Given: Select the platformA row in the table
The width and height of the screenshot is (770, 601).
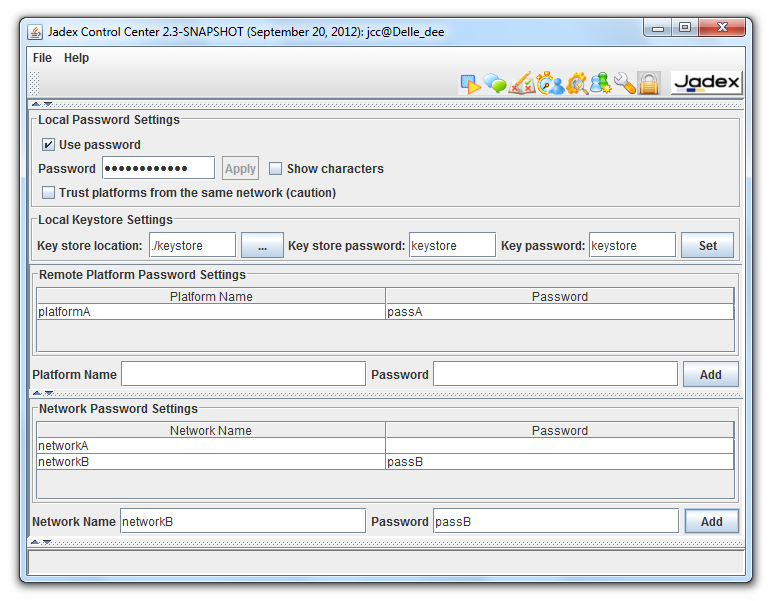Looking at the screenshot, I should (x=210, y=312).
